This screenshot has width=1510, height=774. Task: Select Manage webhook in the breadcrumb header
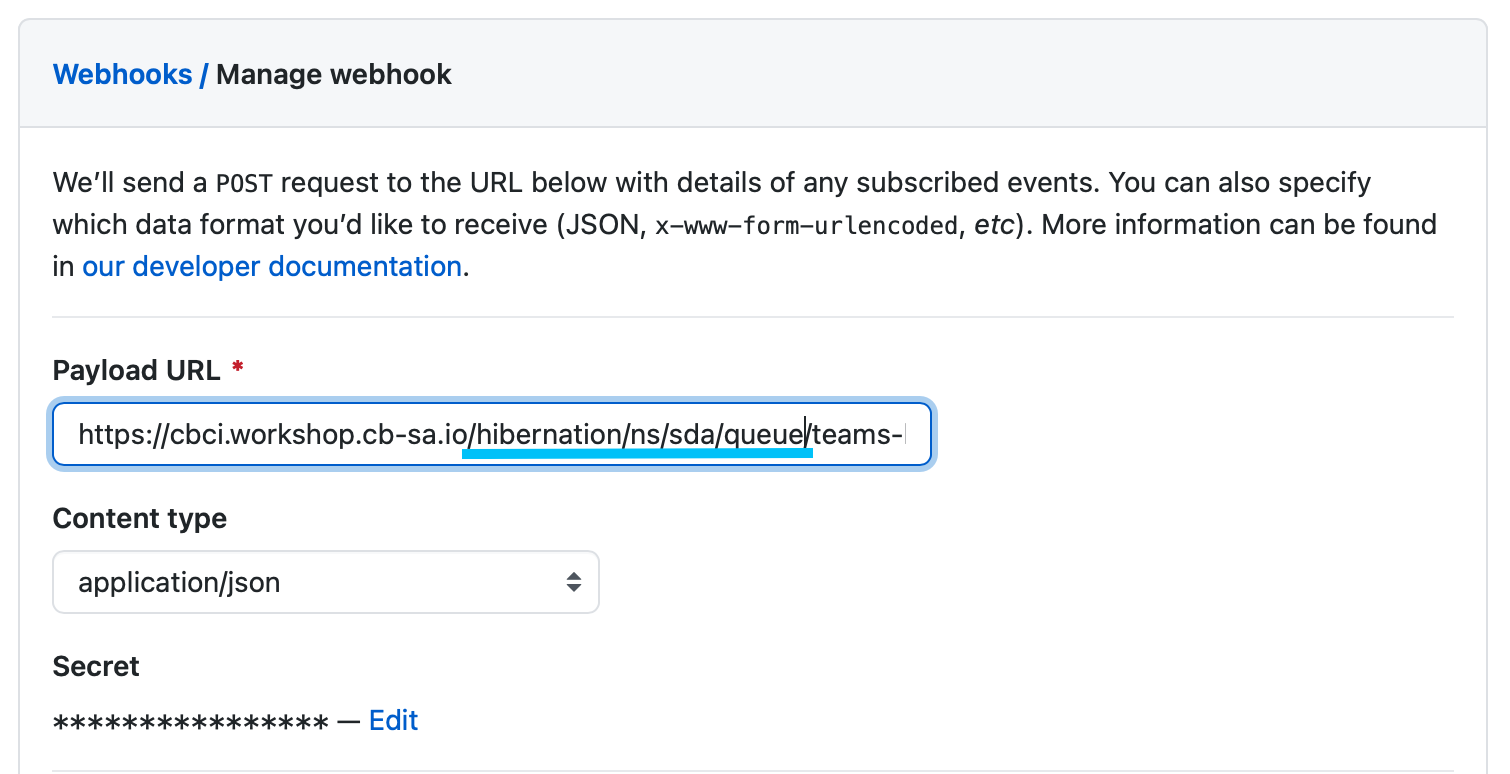coord(335,74)
